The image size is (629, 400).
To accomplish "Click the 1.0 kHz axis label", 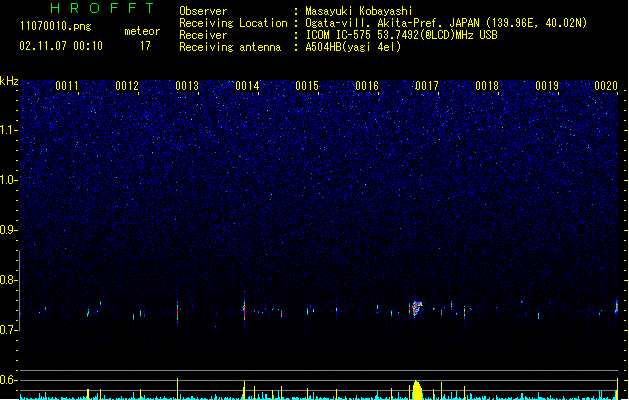I will (9, 180).
